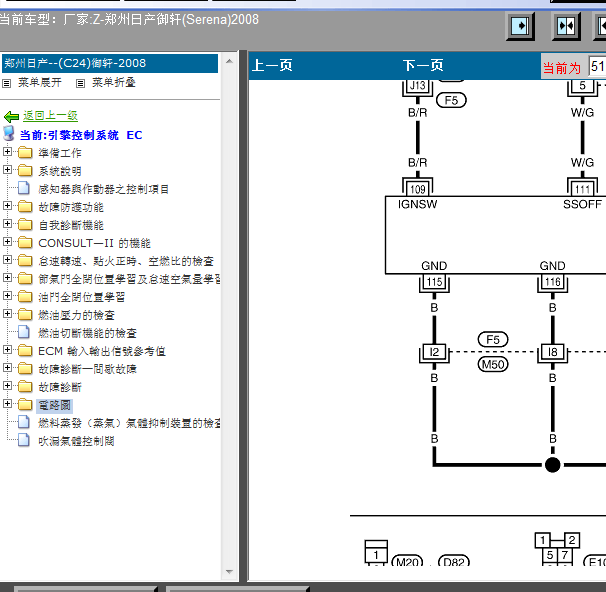Click the document icon for 感知器與作動器之控制項目

click(x=24, y=188)
